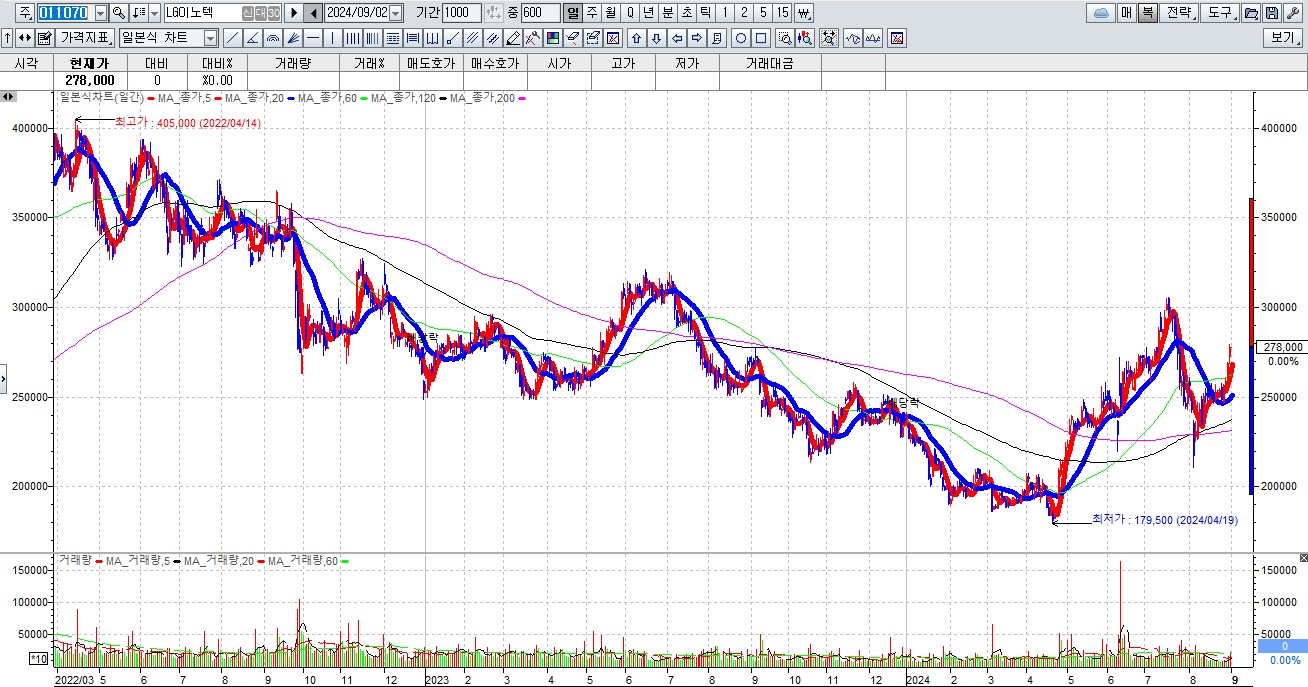Open the color palette grid icon

[552, 38]
